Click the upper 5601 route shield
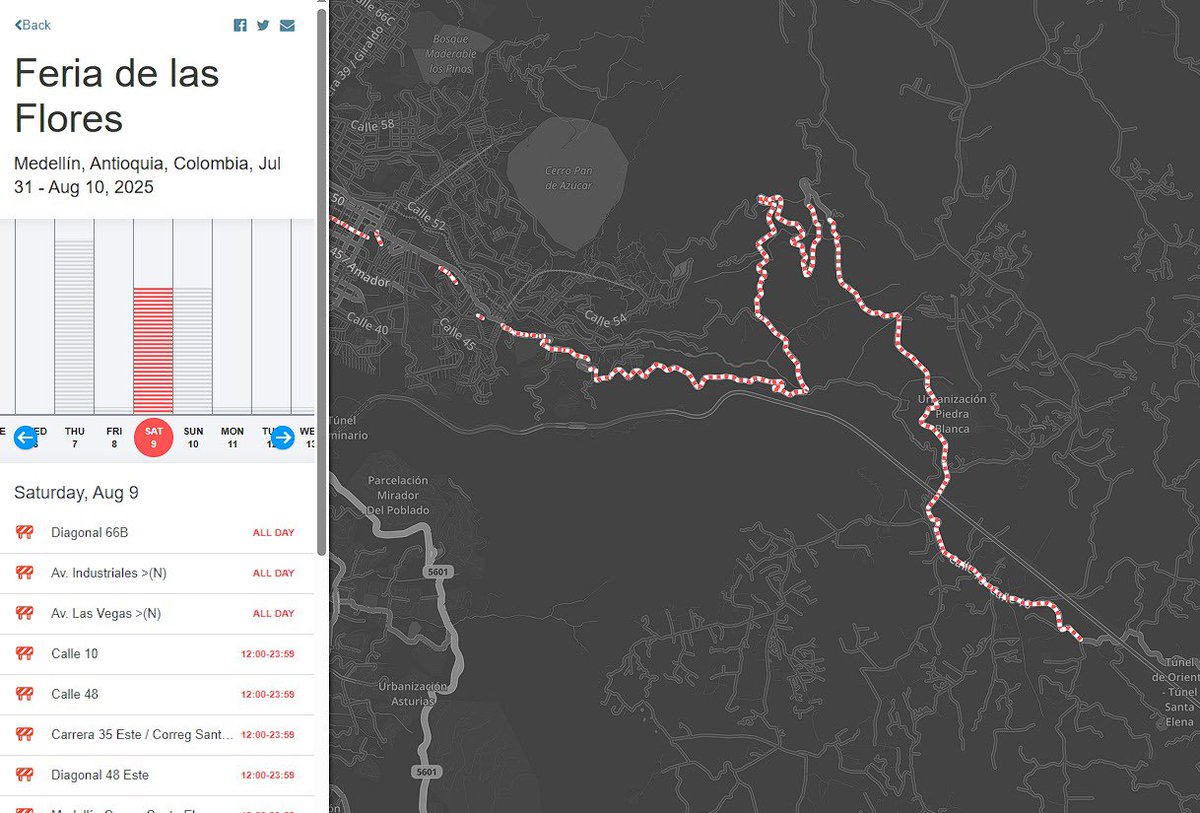Image resolution: width=1200 pixels, height=813 pixels. 437,572
